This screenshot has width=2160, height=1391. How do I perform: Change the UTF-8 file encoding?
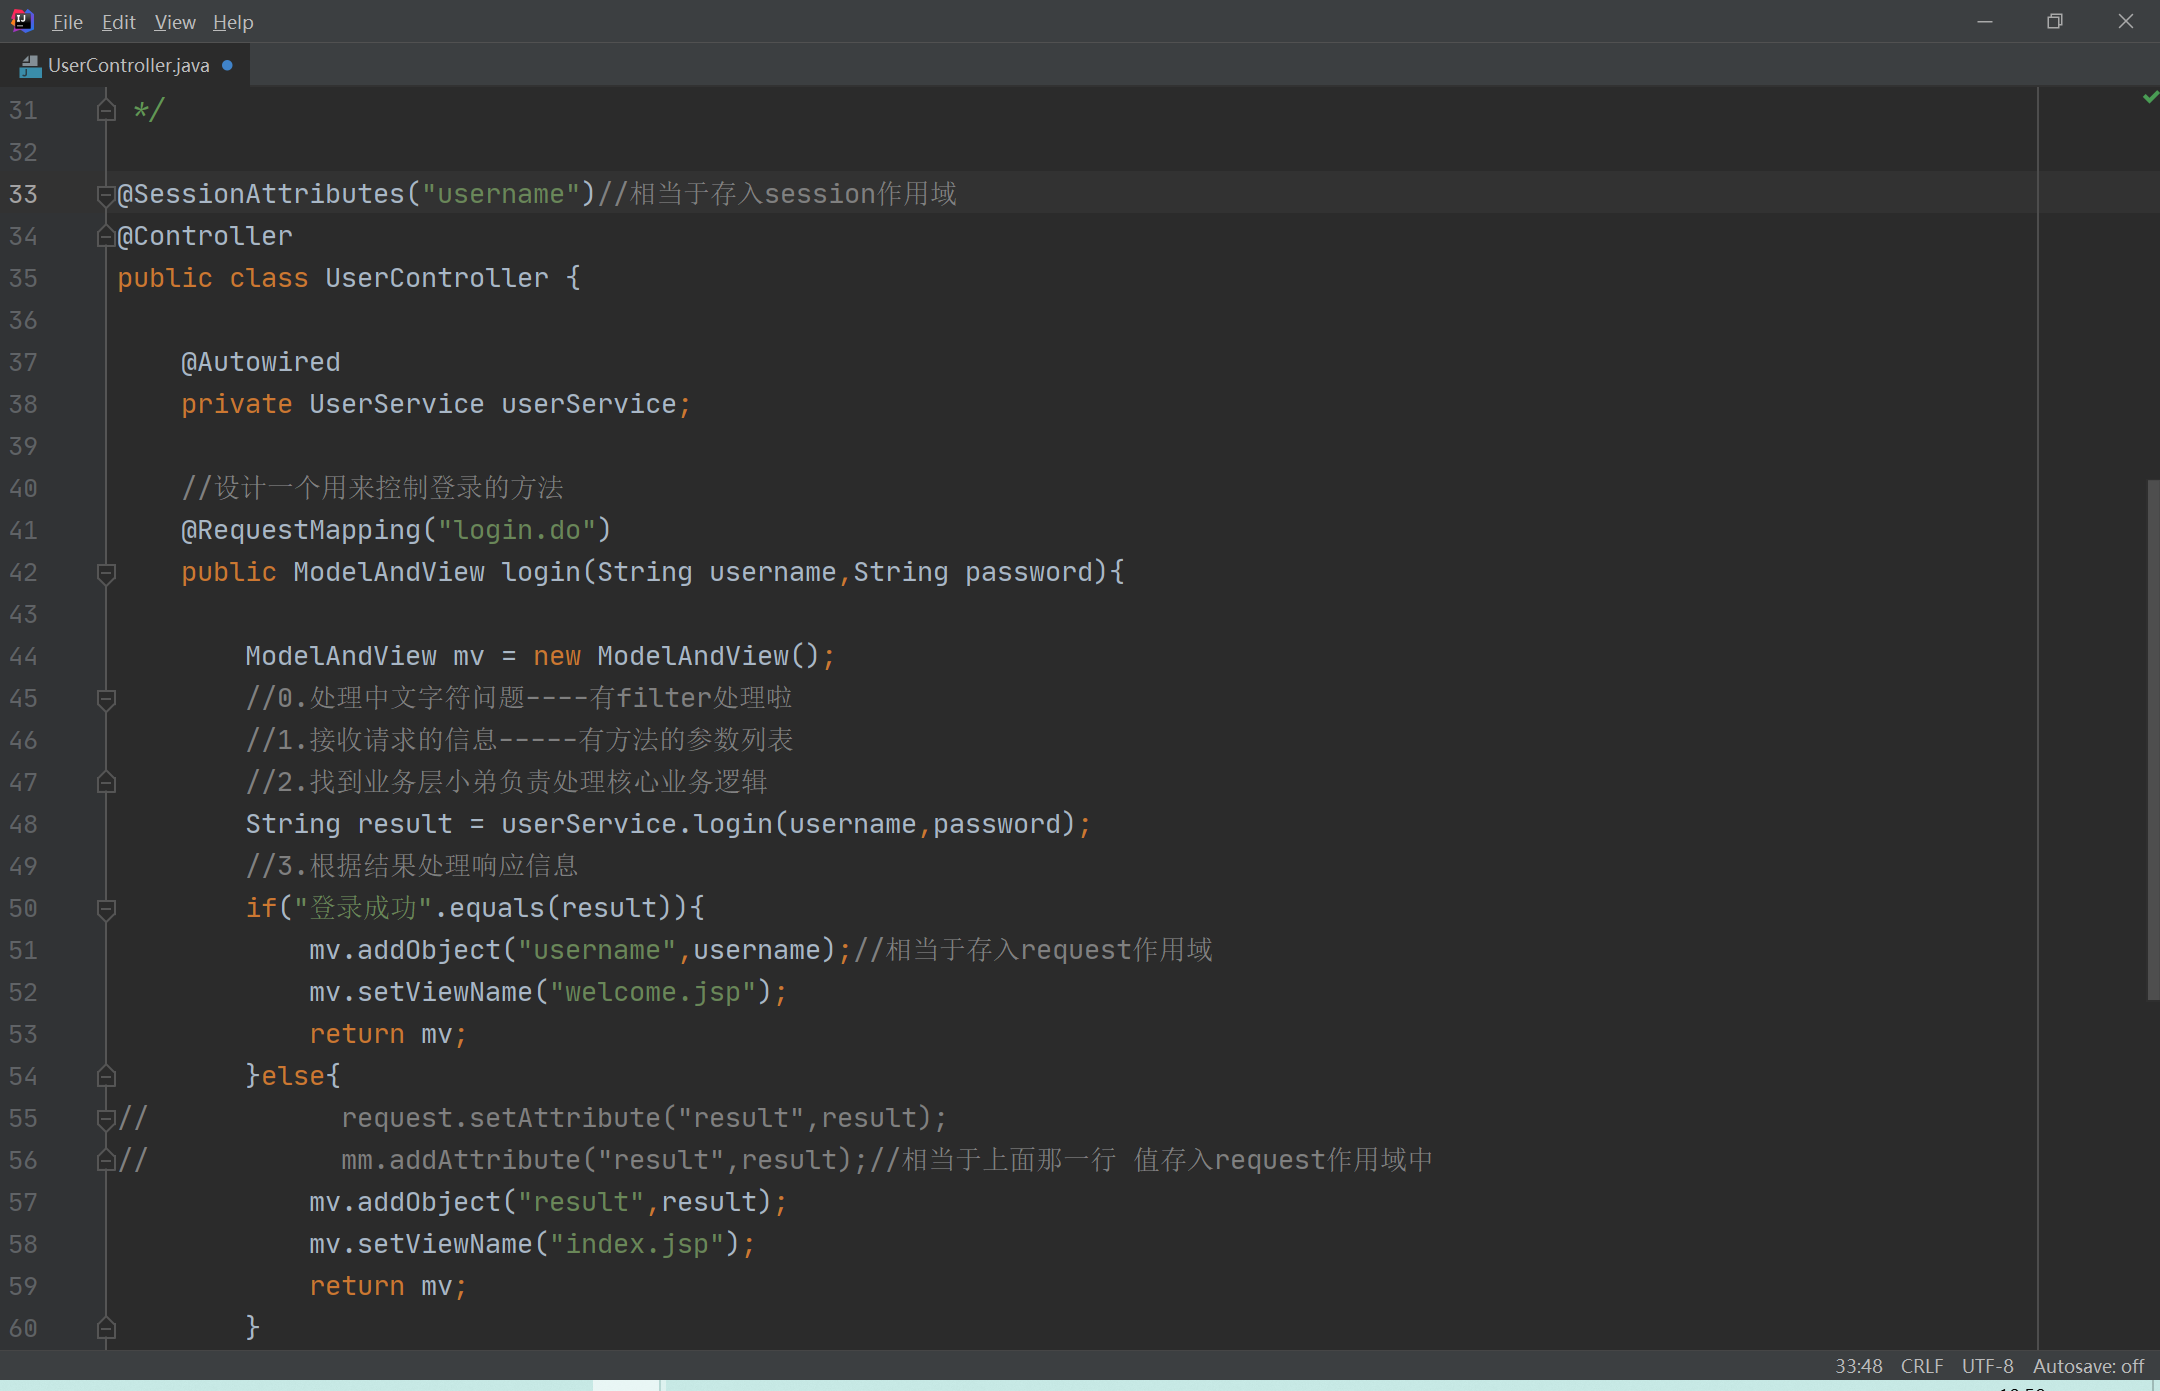[1987, 1366]
